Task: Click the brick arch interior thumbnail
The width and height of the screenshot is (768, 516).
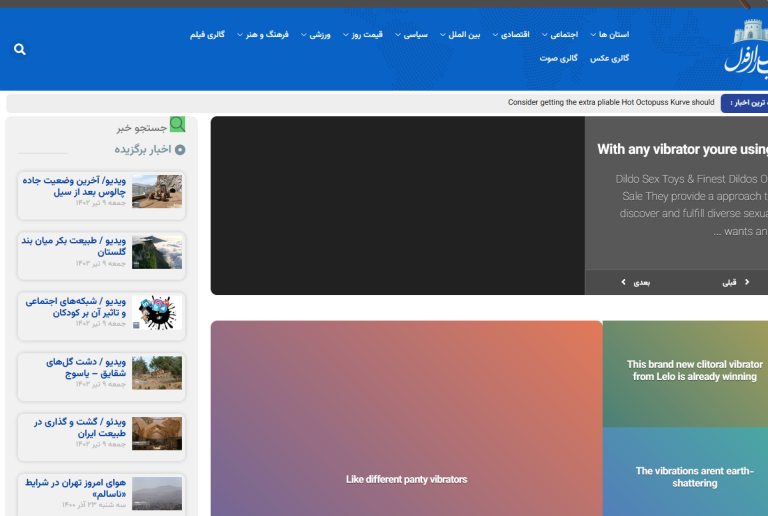Action: pos(157,433)
